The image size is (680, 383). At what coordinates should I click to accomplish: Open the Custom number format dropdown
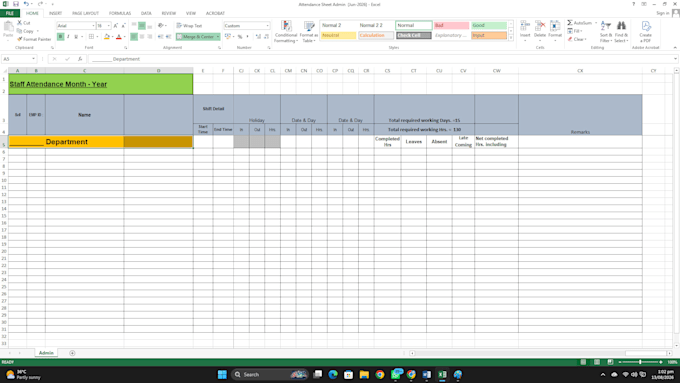268,26
